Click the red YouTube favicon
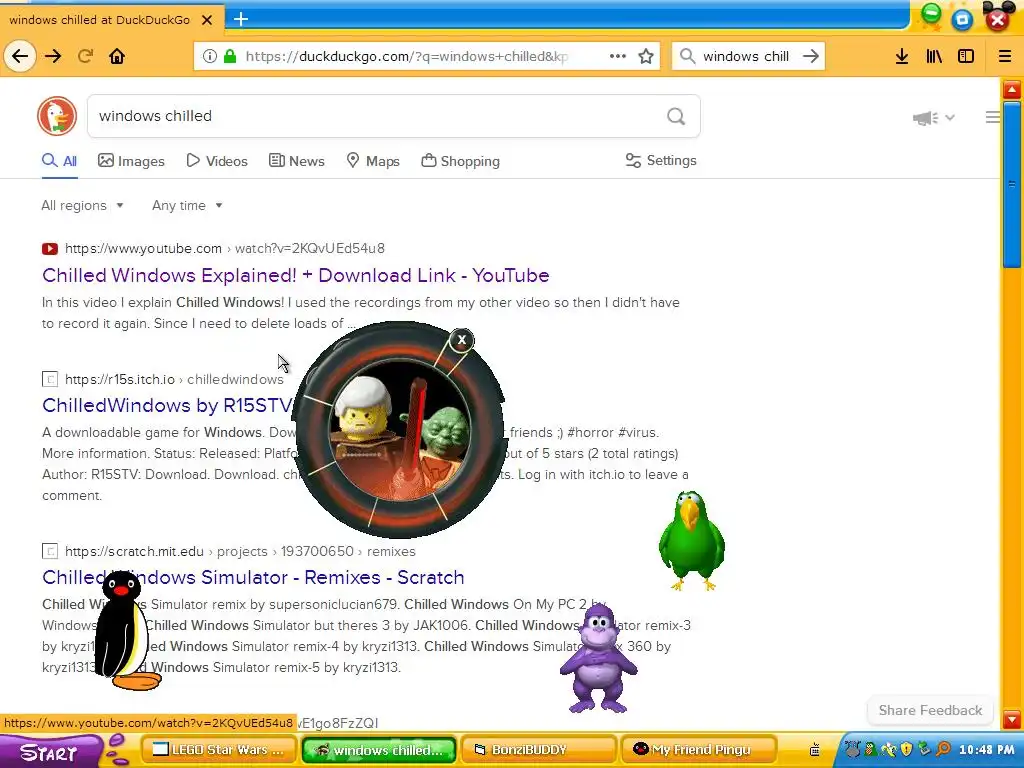 pyautogui.click(x=50, y=249)
